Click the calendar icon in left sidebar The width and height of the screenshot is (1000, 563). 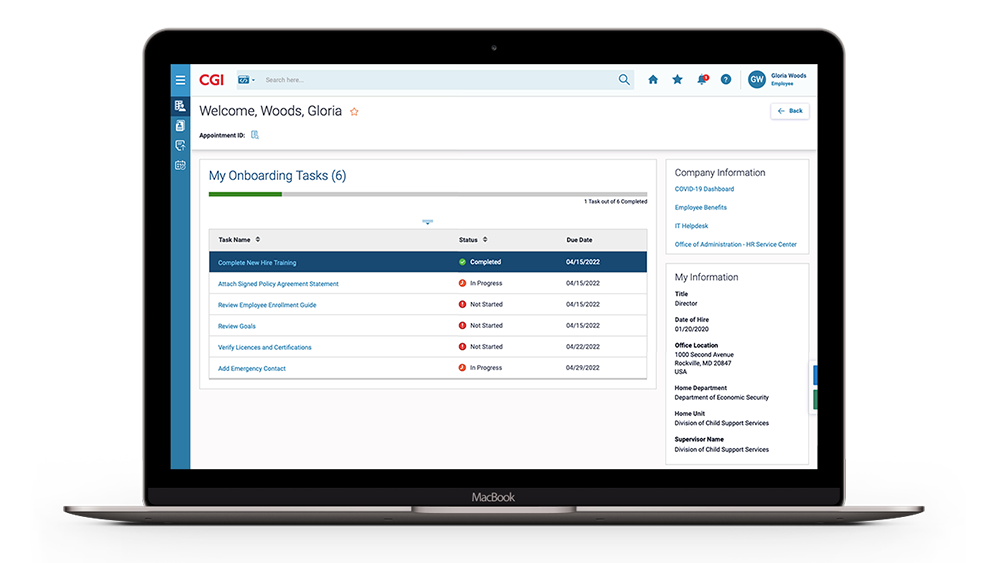[x=180, y=165]
